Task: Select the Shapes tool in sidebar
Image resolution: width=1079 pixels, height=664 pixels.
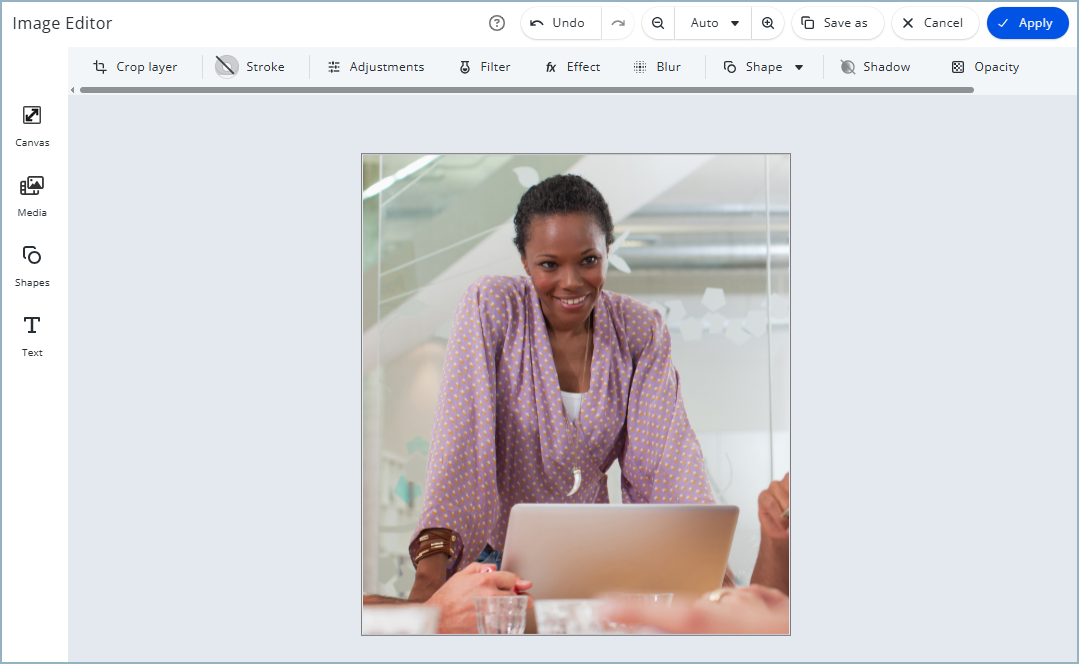Action: point(32,266)
